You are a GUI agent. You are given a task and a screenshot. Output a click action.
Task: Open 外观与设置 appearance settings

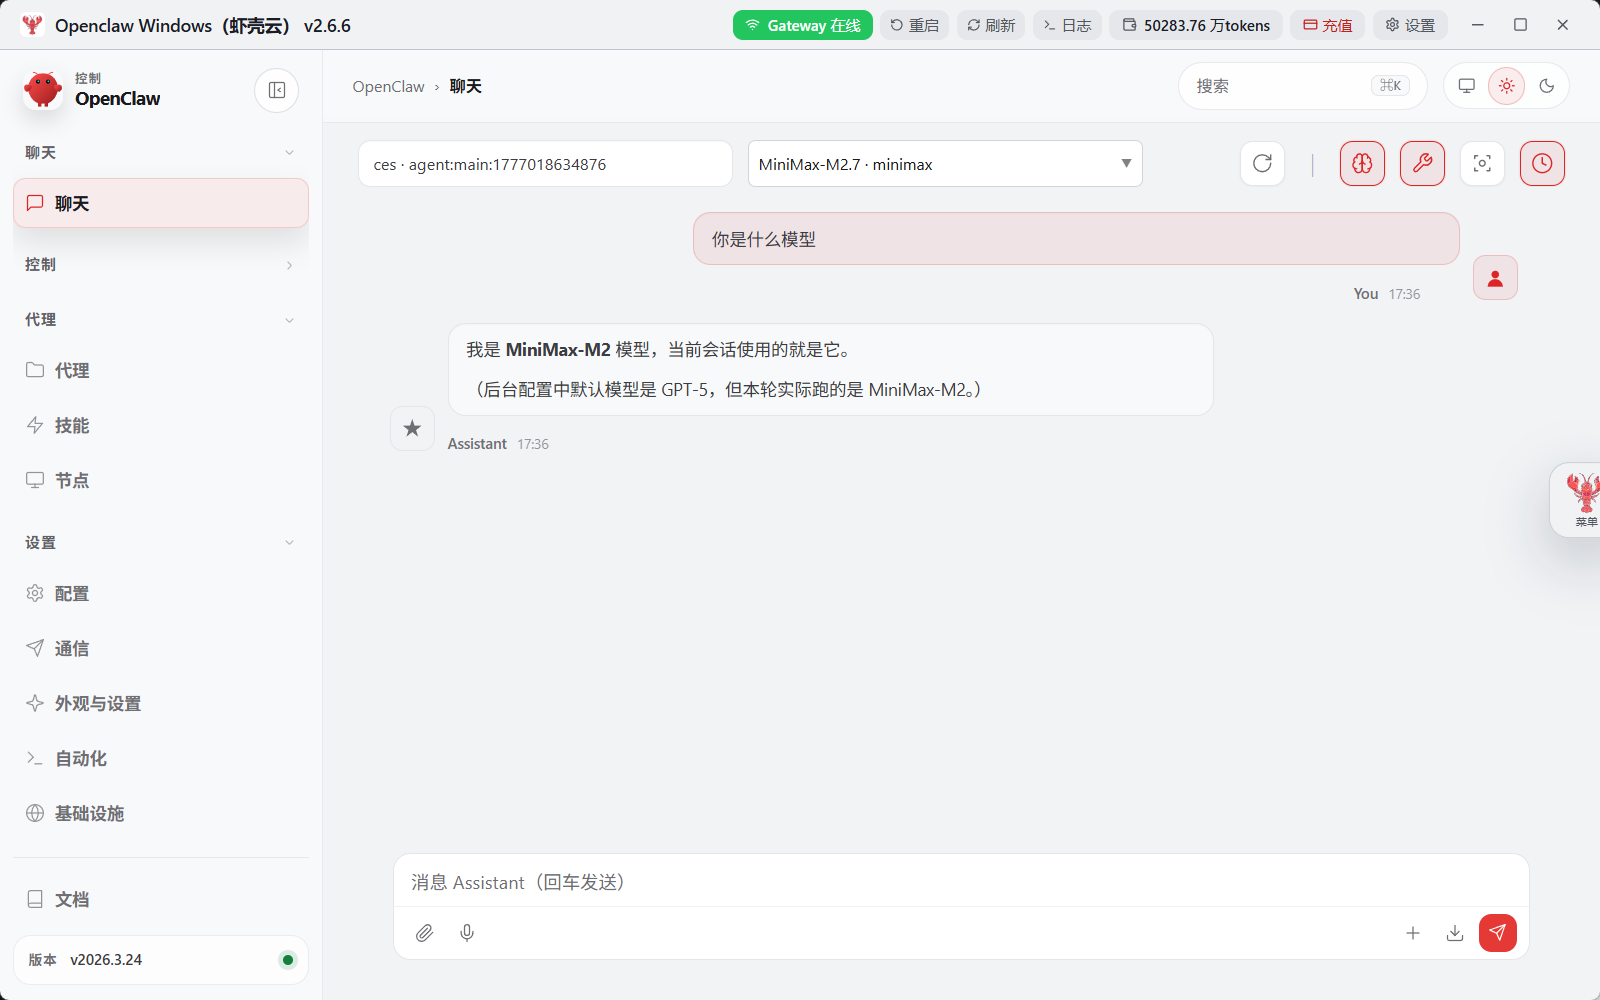(161, 703)
